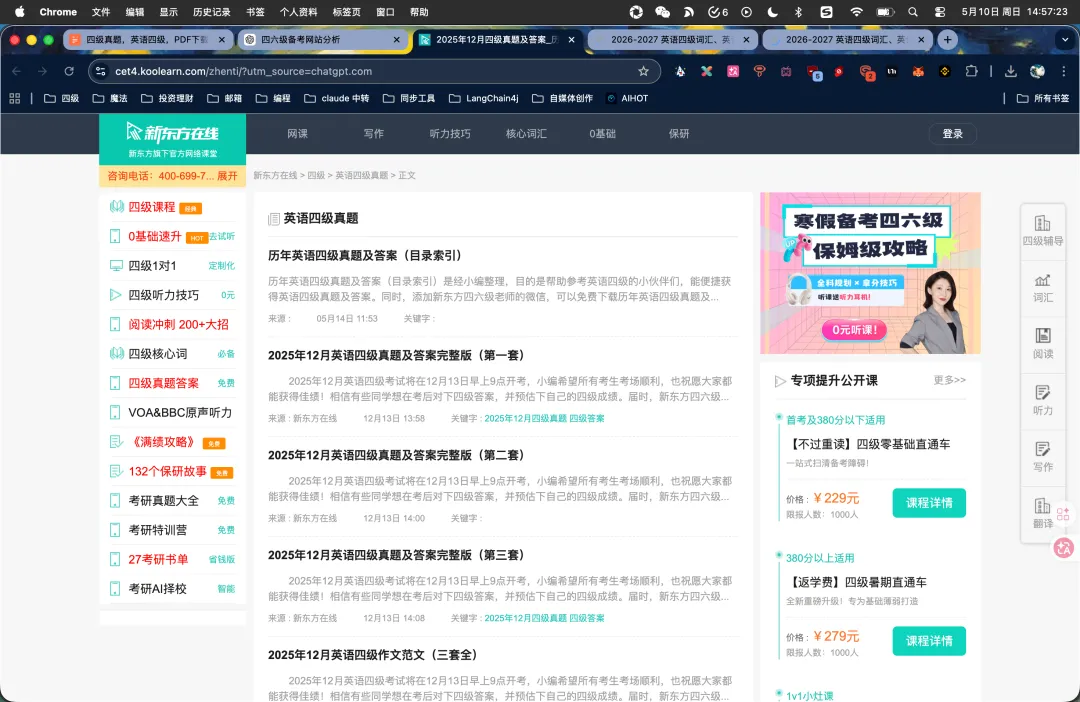Open the AIHOT bookmark

click(627, 99)
